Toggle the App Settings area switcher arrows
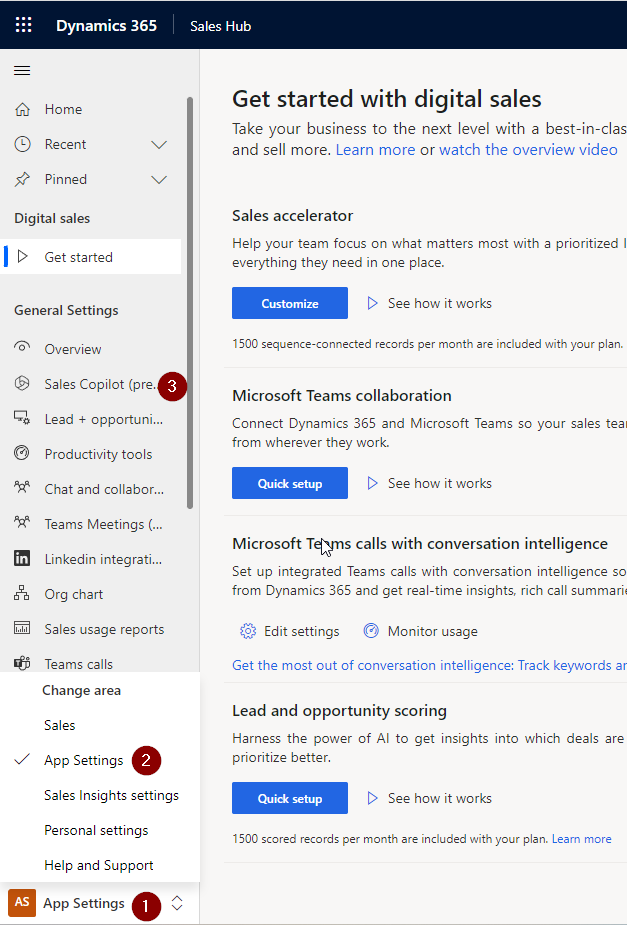The image size is (627, 925). click(x=177, y=903)
